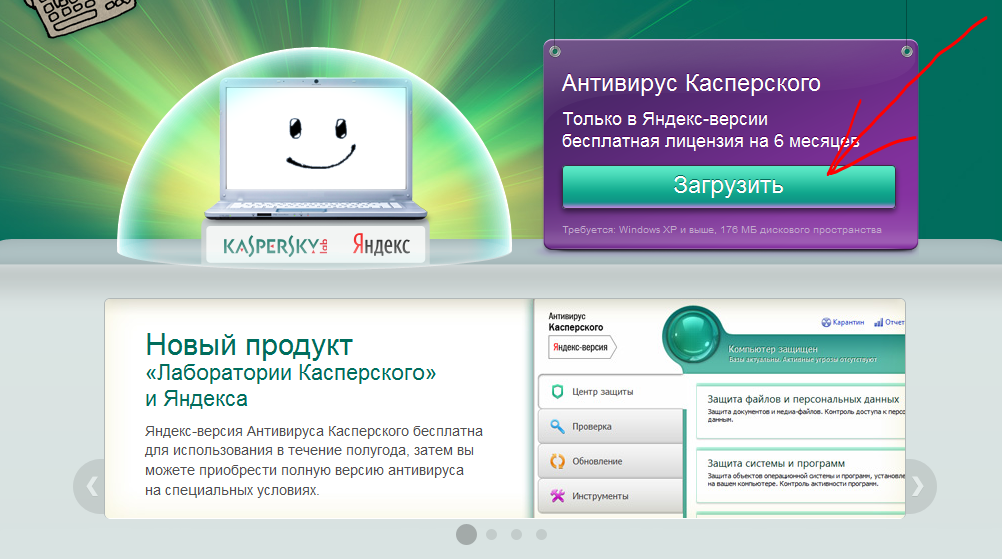Open Центр защиты tab in preview
Screen dimensions: 1002x559
click(x=611, y=392)
